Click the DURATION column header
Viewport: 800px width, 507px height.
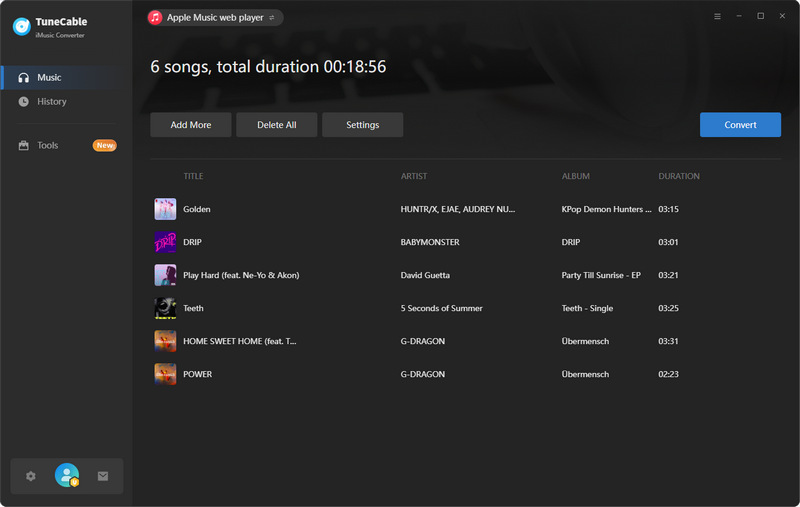click(x=678, y=177)
